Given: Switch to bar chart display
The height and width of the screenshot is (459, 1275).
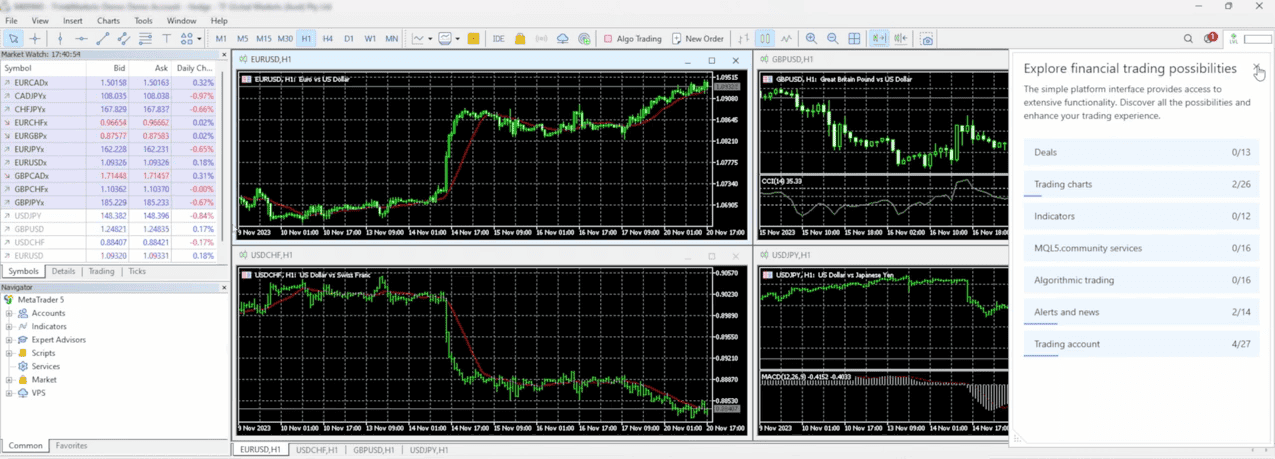Looking at the screenshot, I should coord(743,39).
